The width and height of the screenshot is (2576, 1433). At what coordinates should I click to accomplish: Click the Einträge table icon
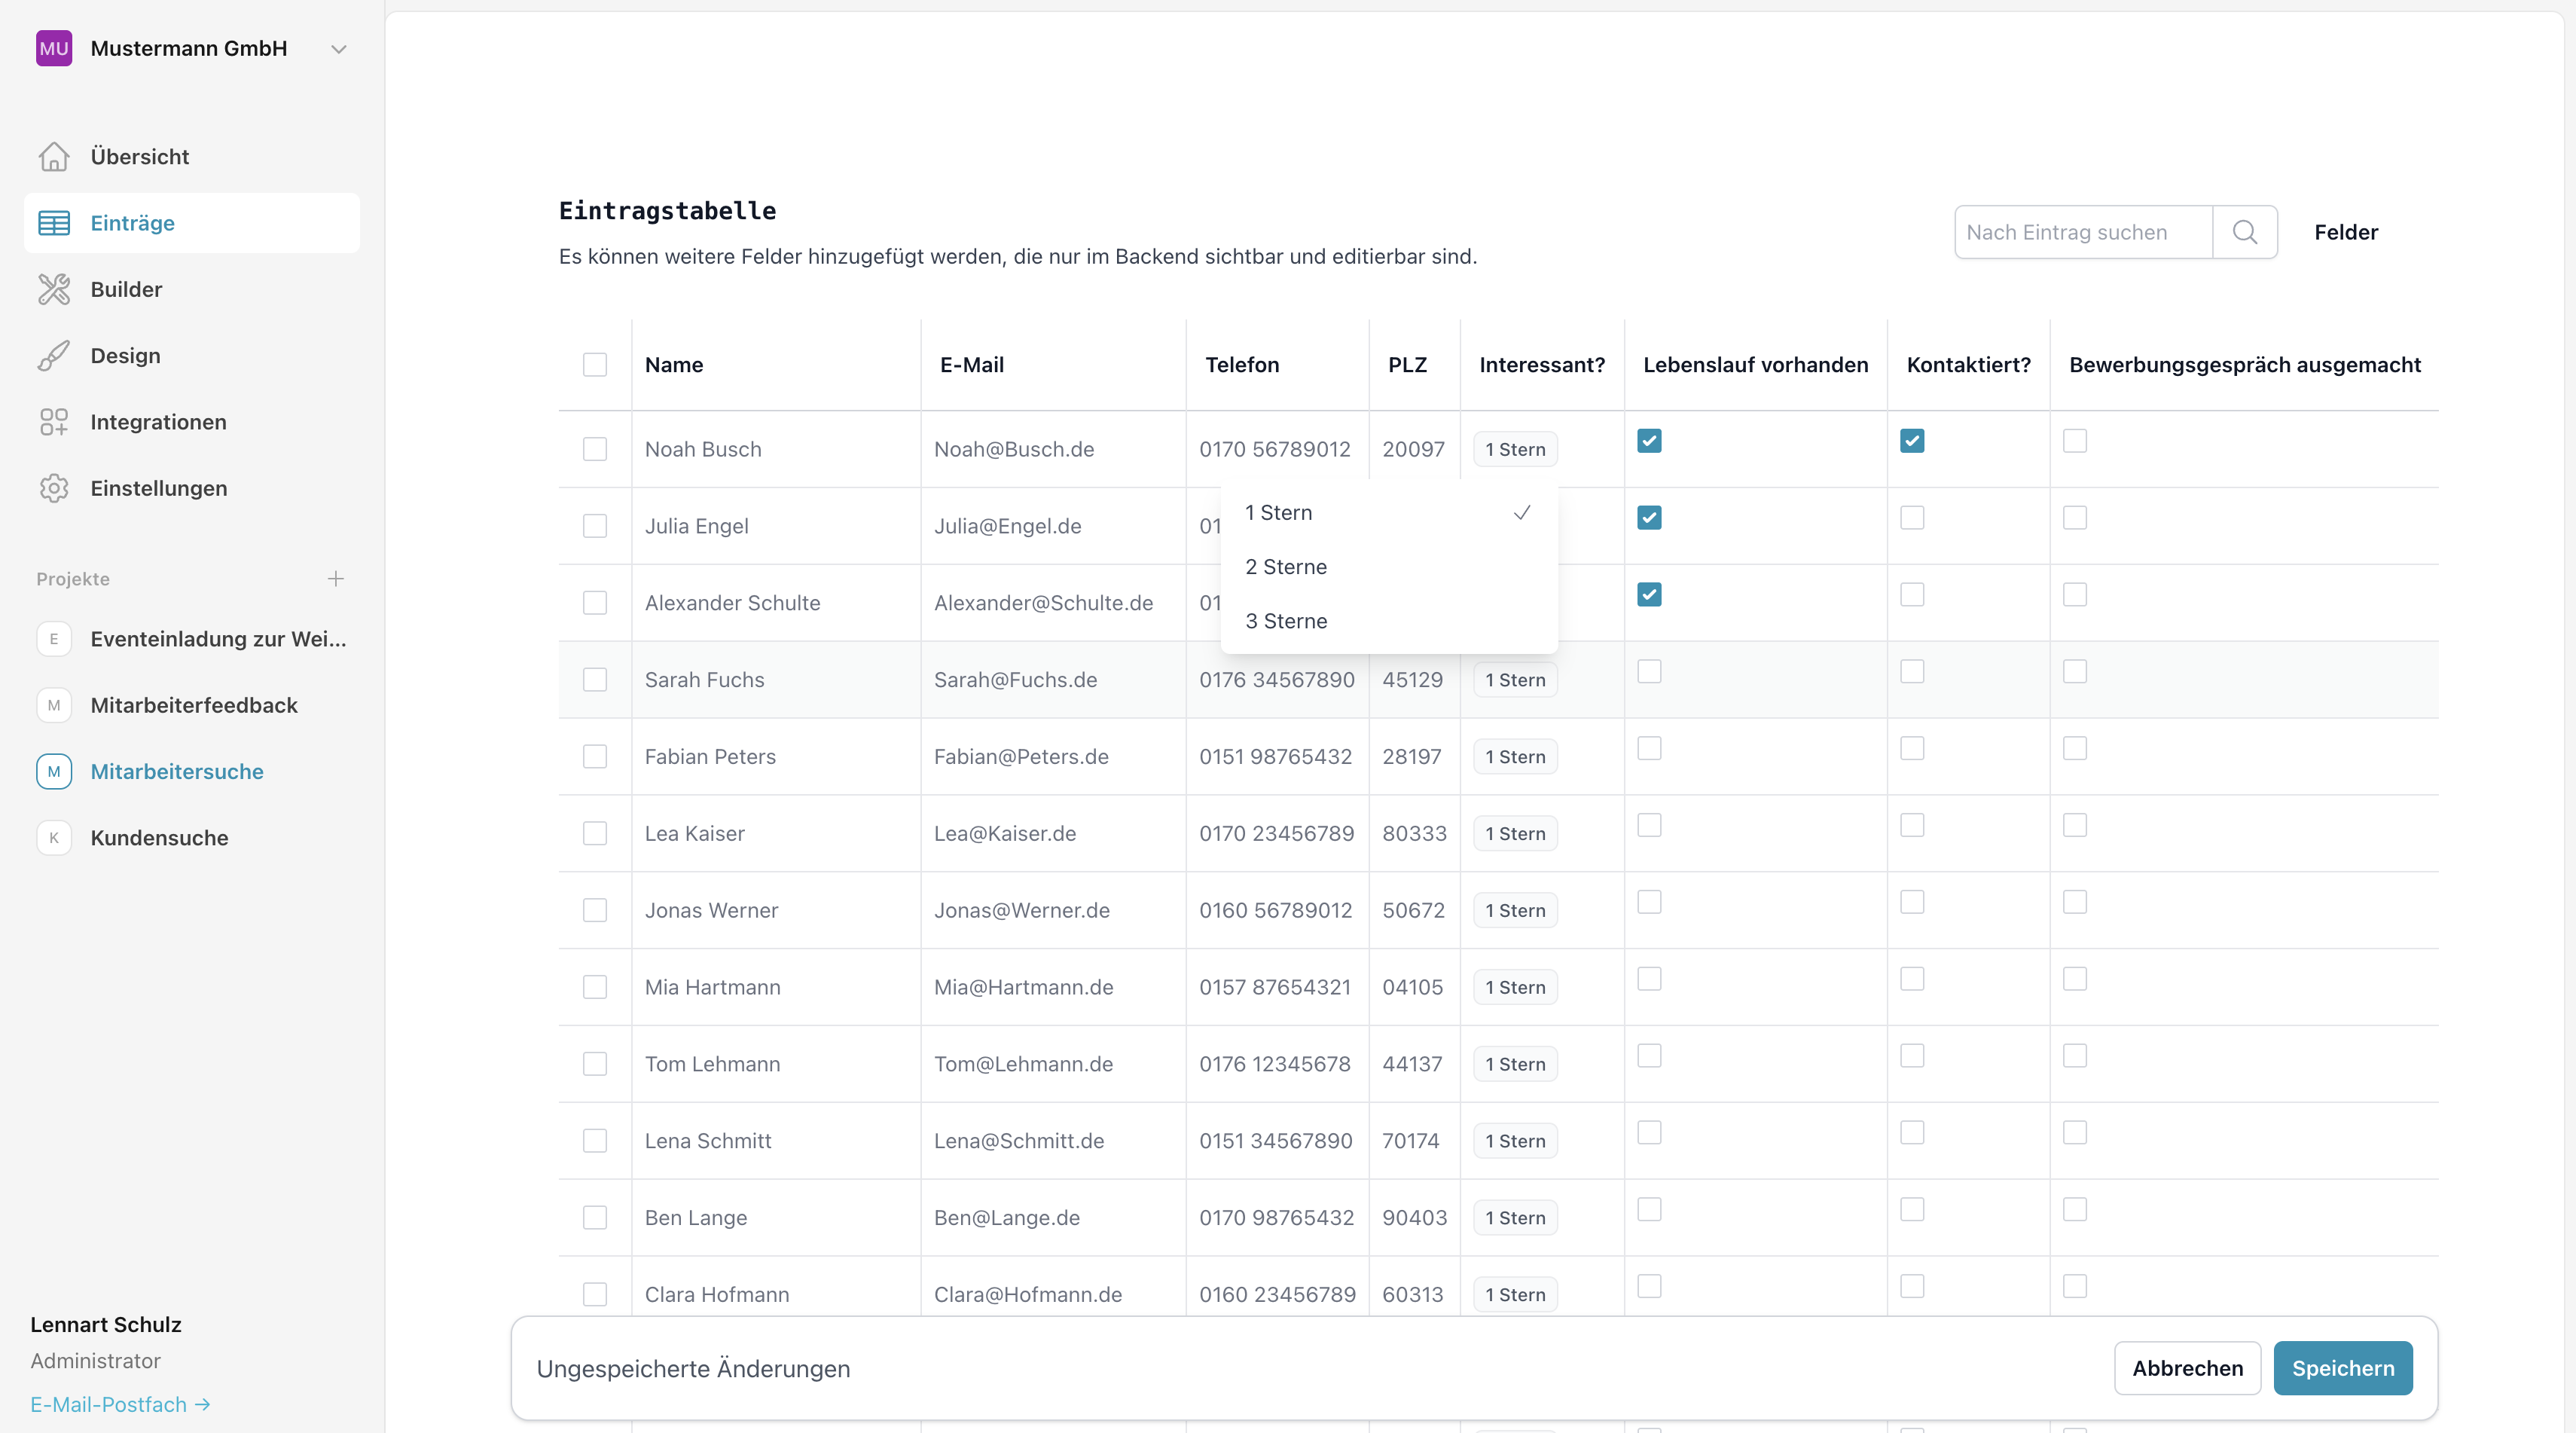54,223
